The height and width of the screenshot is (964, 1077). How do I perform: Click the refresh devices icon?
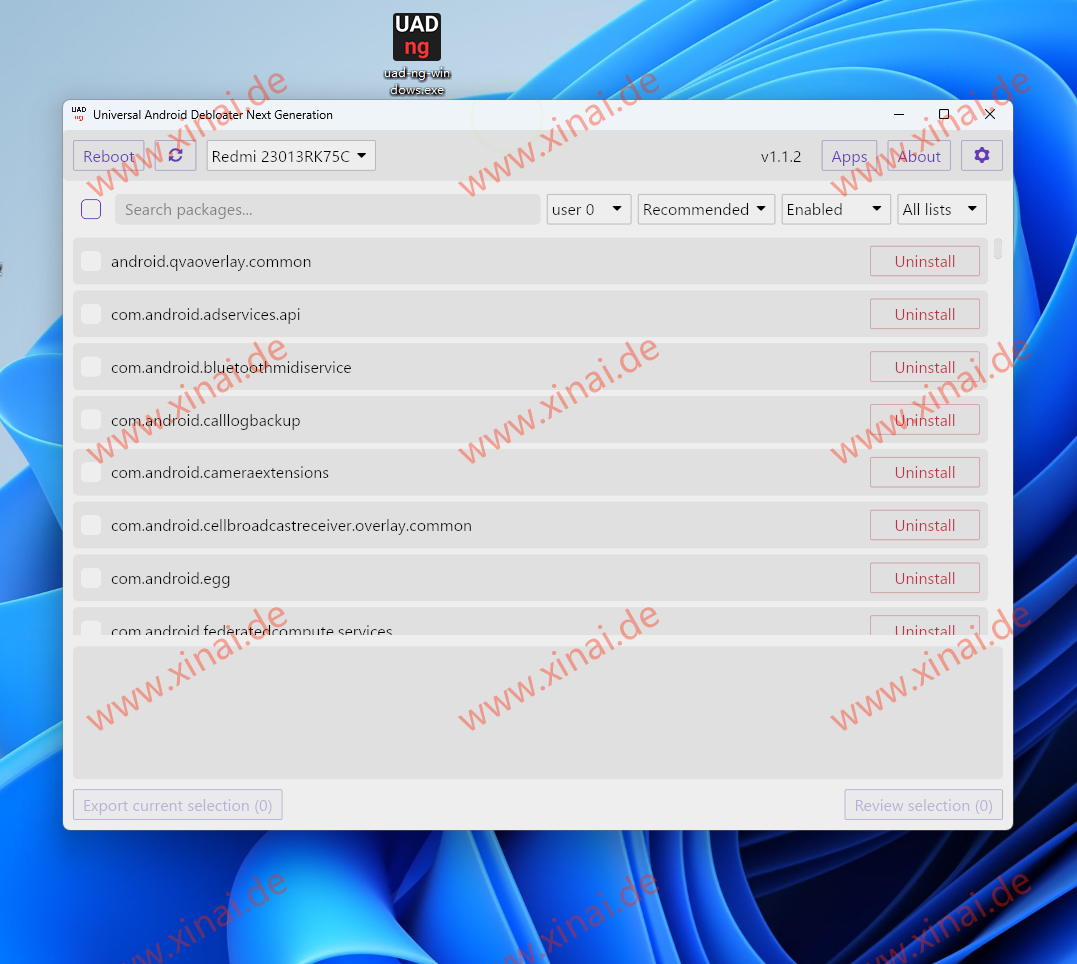coord(176,155)
